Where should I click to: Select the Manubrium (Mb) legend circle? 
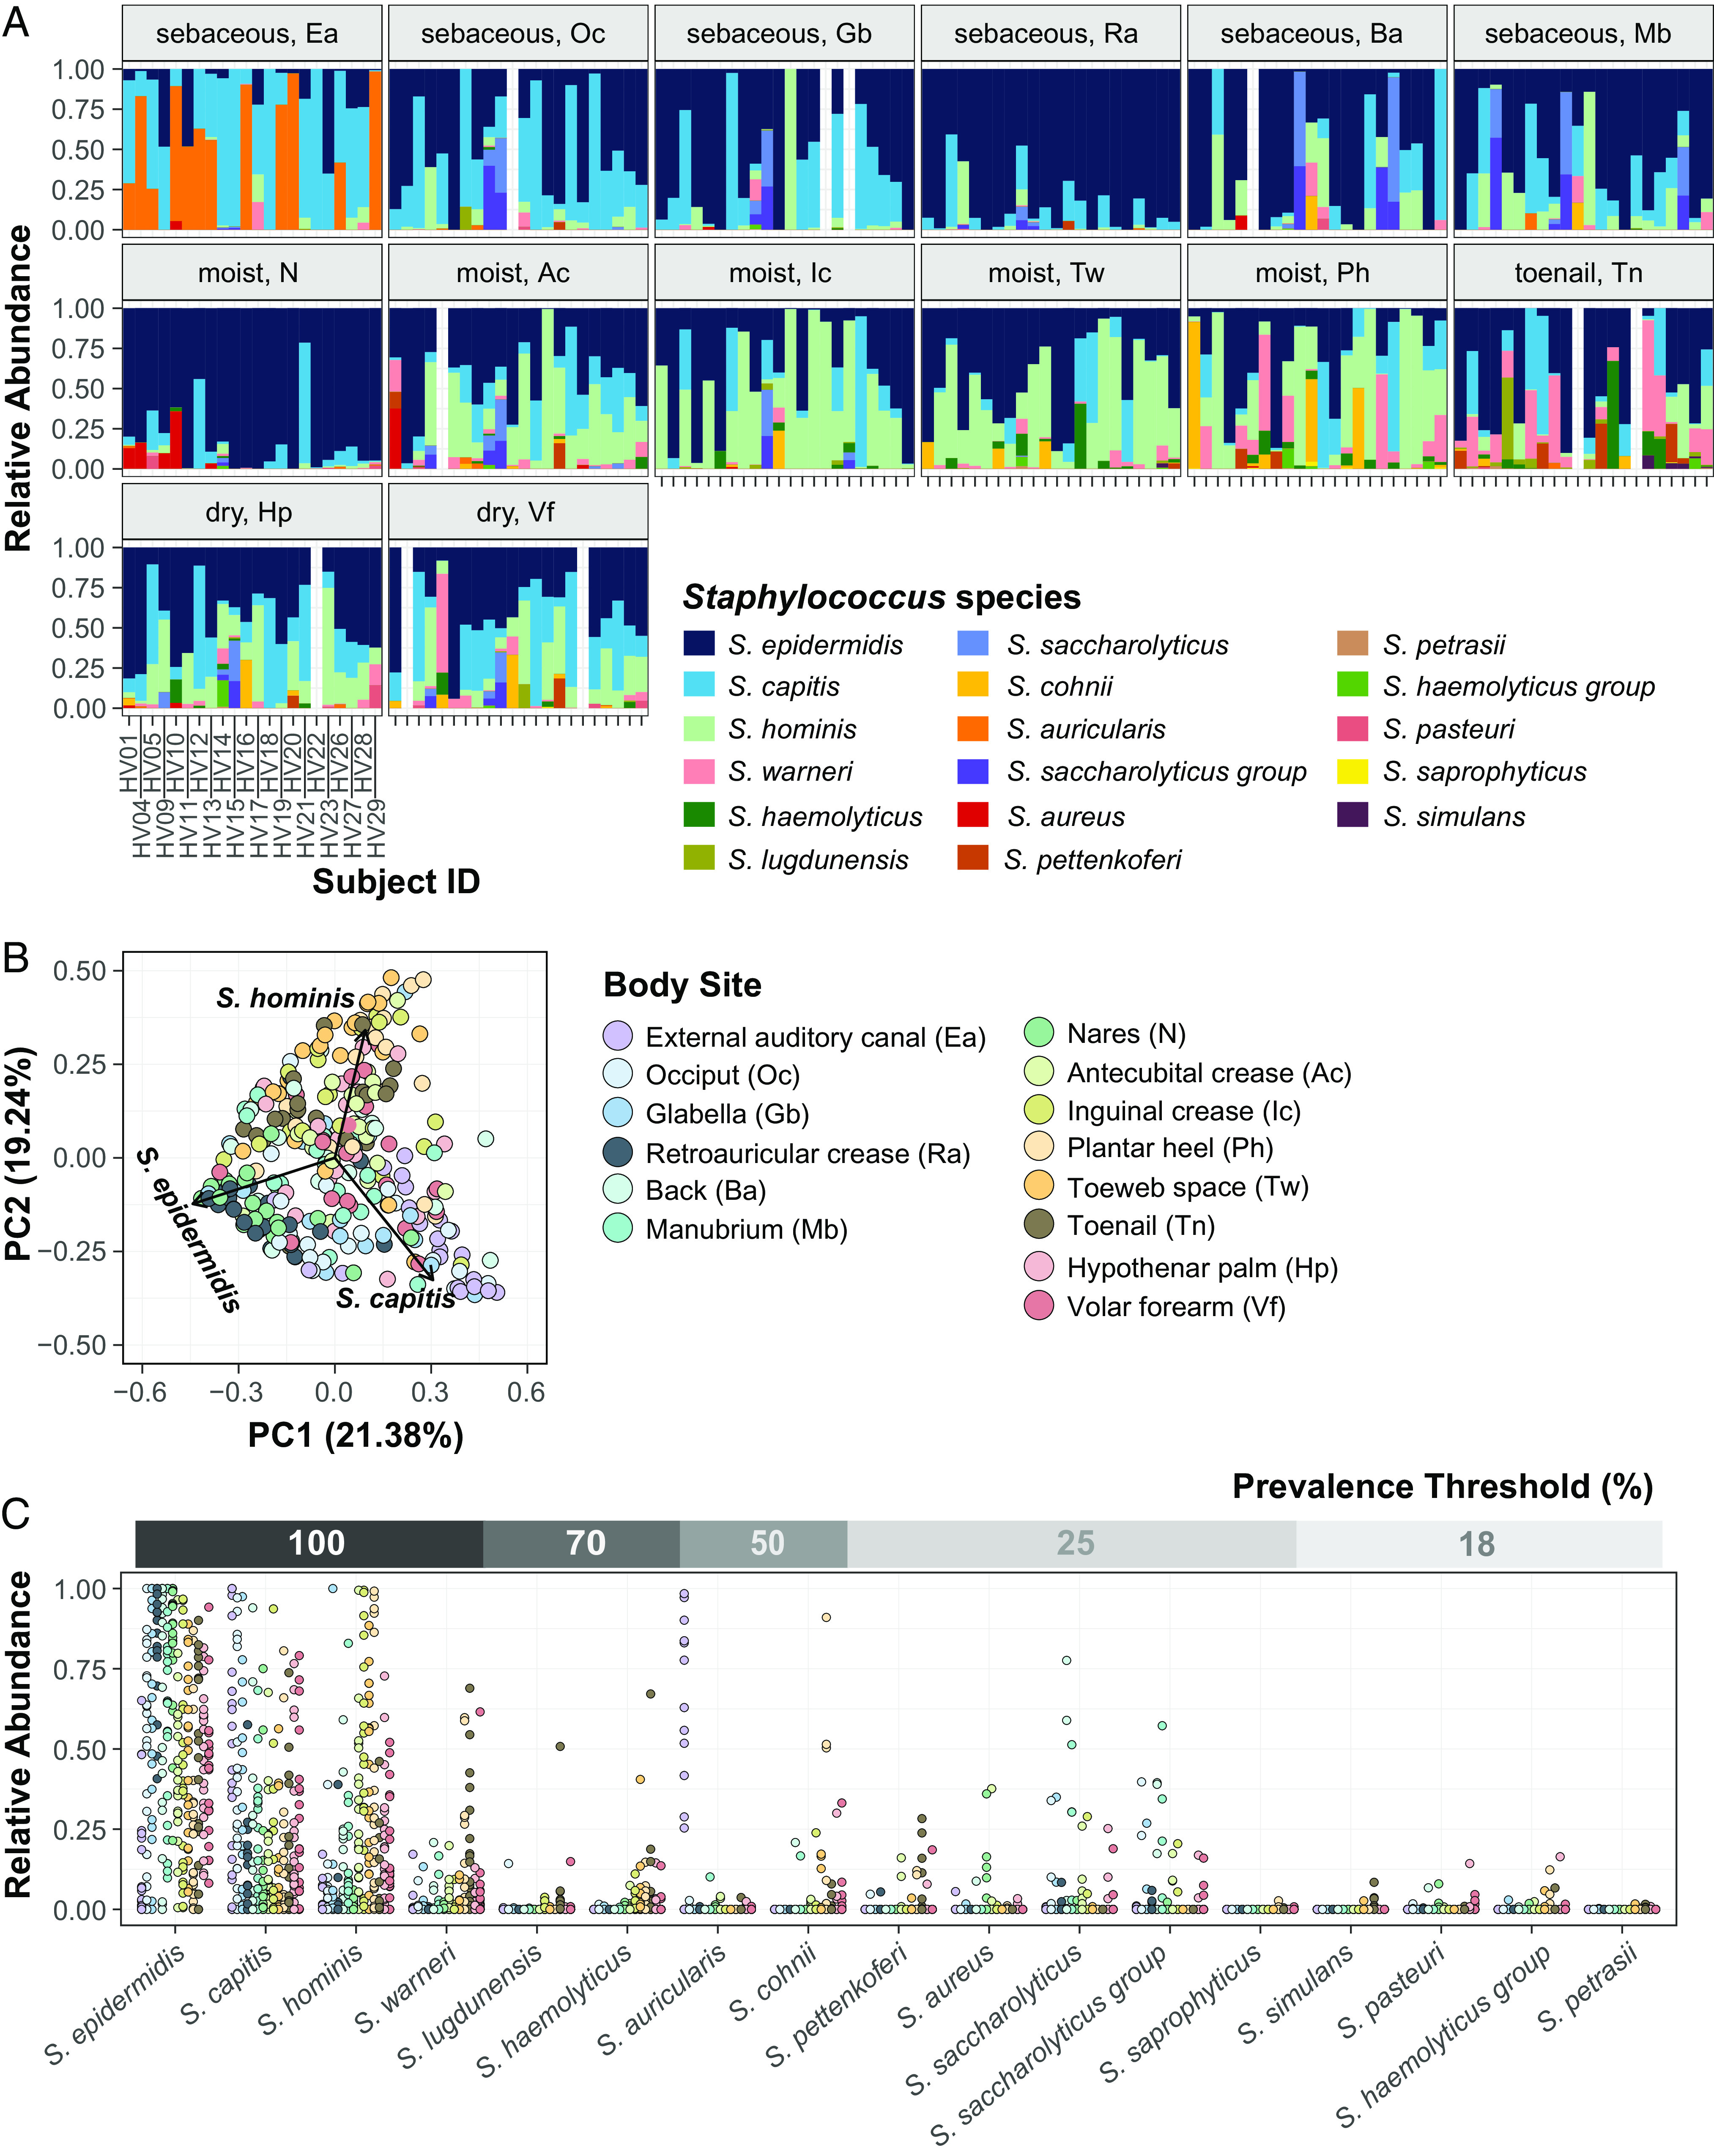(x=618, y=1228)
